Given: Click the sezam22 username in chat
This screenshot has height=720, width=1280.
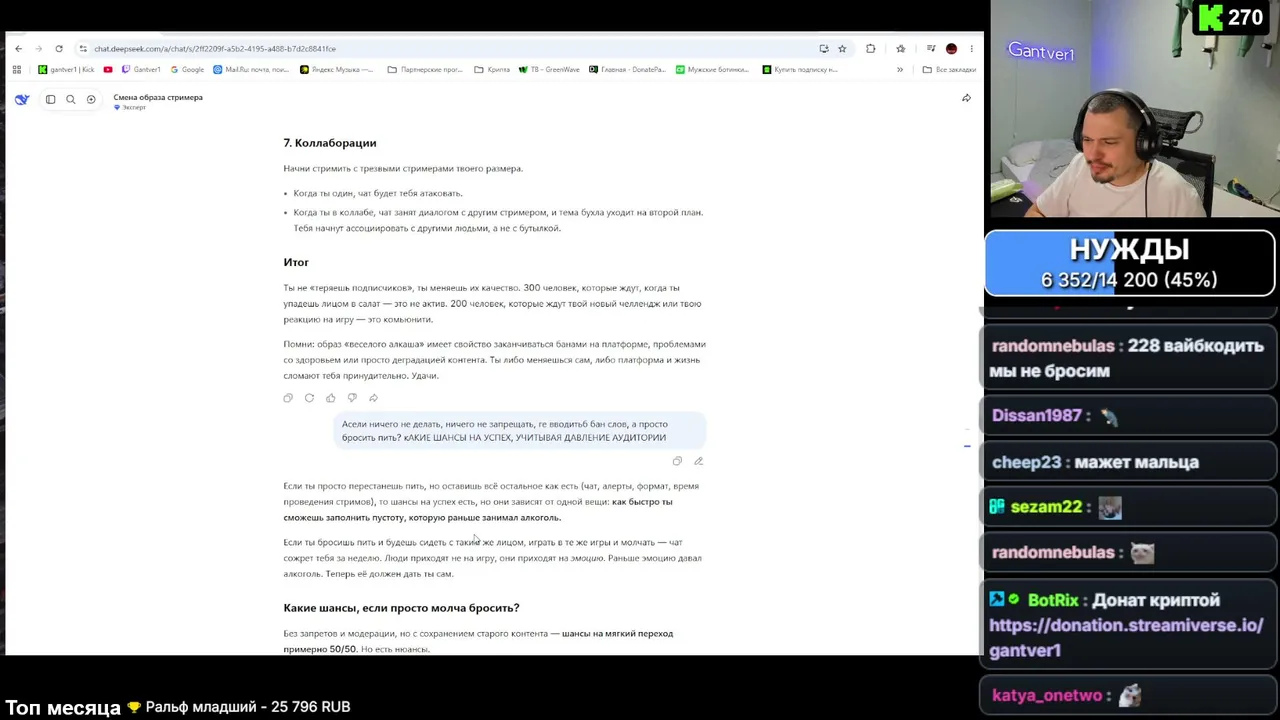Looking at the screenshot, I should tap(1046, 507).
